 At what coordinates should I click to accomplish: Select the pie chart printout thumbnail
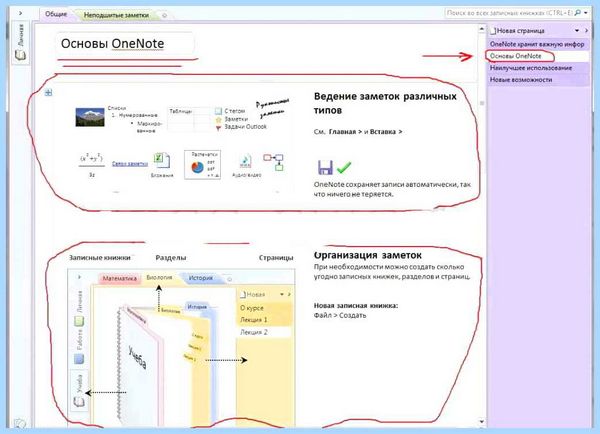(x=202, y=165)
